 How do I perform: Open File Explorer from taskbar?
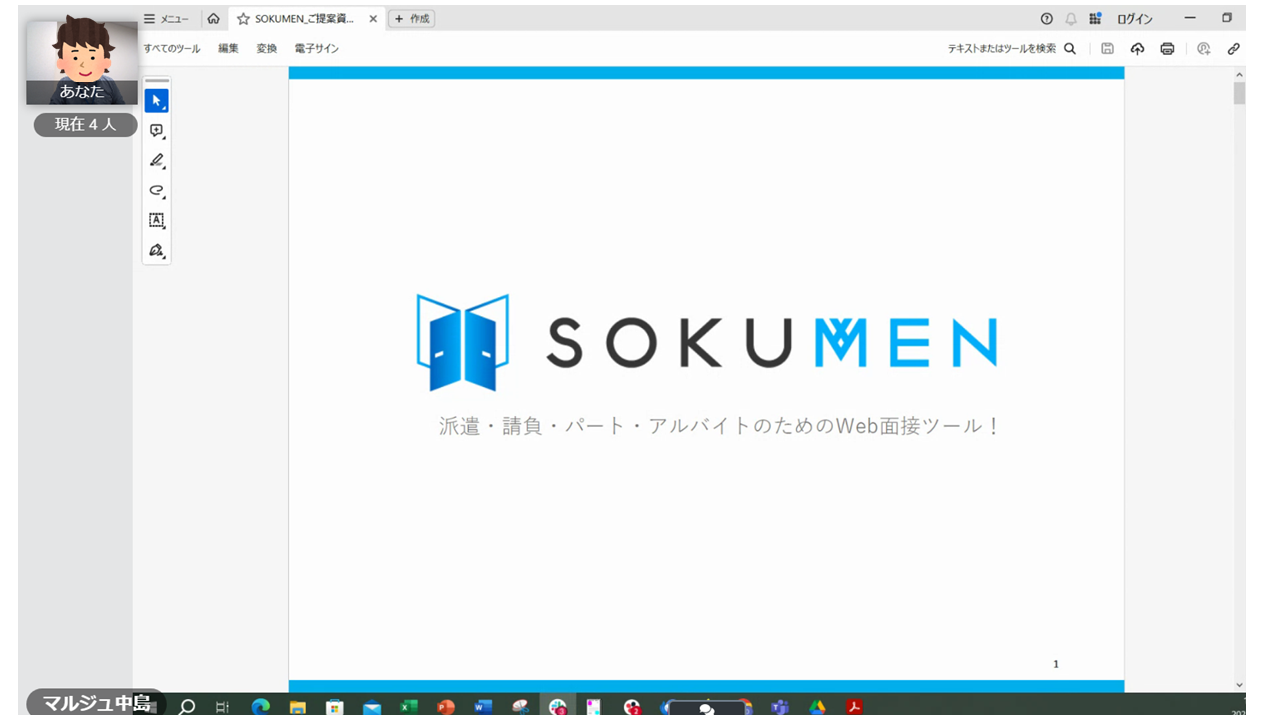(298, 707)
